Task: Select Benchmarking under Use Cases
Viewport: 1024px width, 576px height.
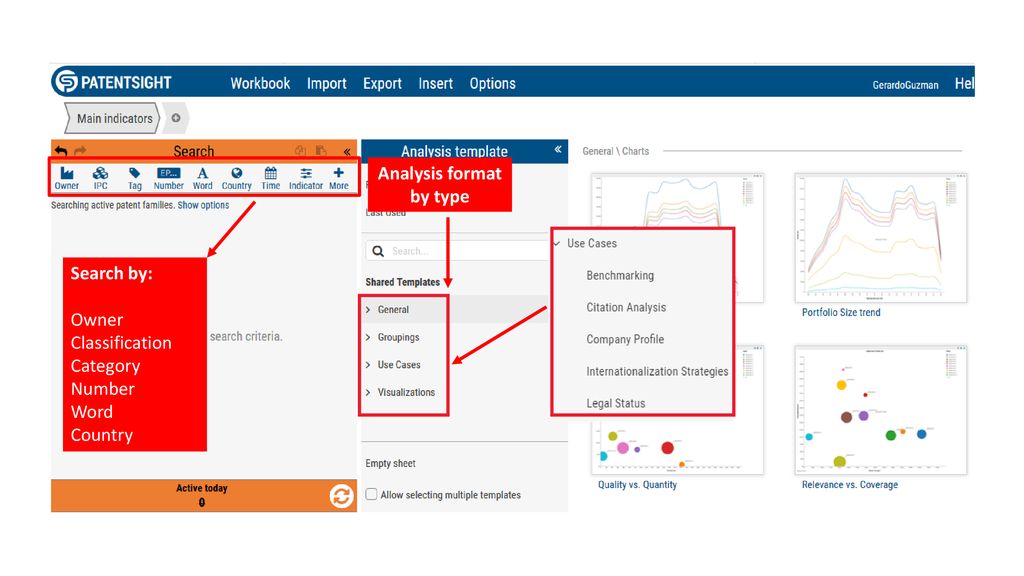Action: 620,275
